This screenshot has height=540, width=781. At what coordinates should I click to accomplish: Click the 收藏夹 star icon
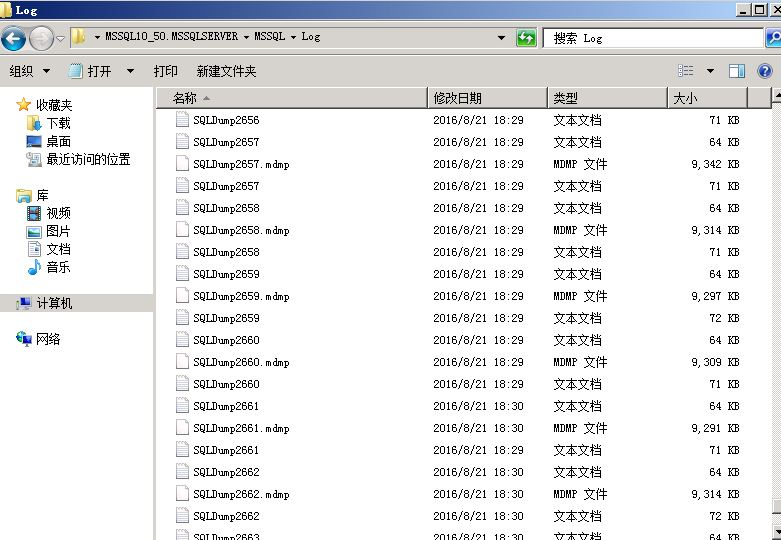click(23, 105)
